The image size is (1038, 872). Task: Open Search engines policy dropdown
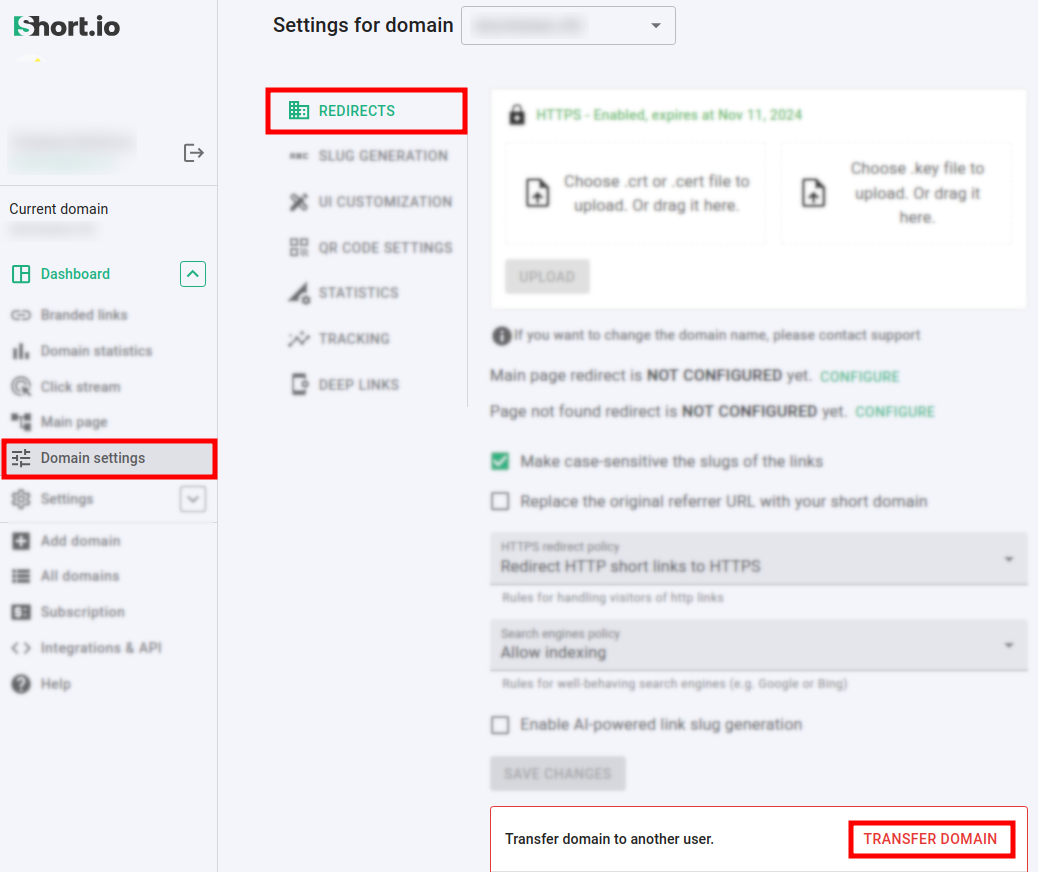pos(758,645)
